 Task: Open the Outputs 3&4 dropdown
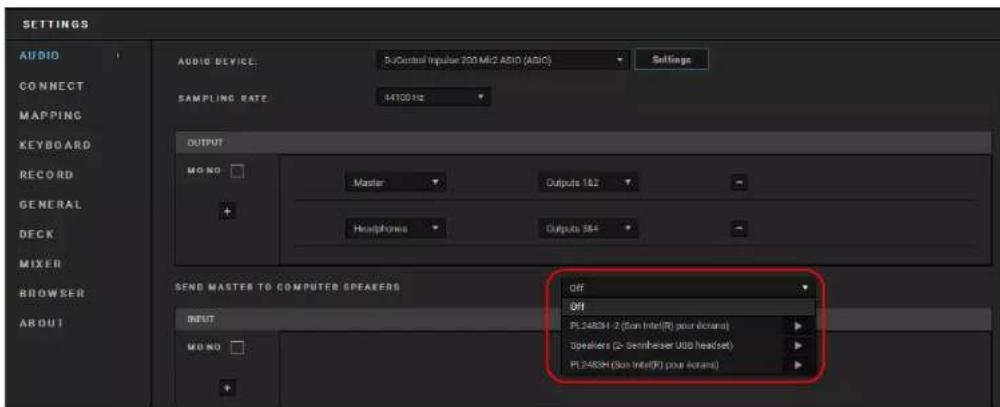click(588, 228)
